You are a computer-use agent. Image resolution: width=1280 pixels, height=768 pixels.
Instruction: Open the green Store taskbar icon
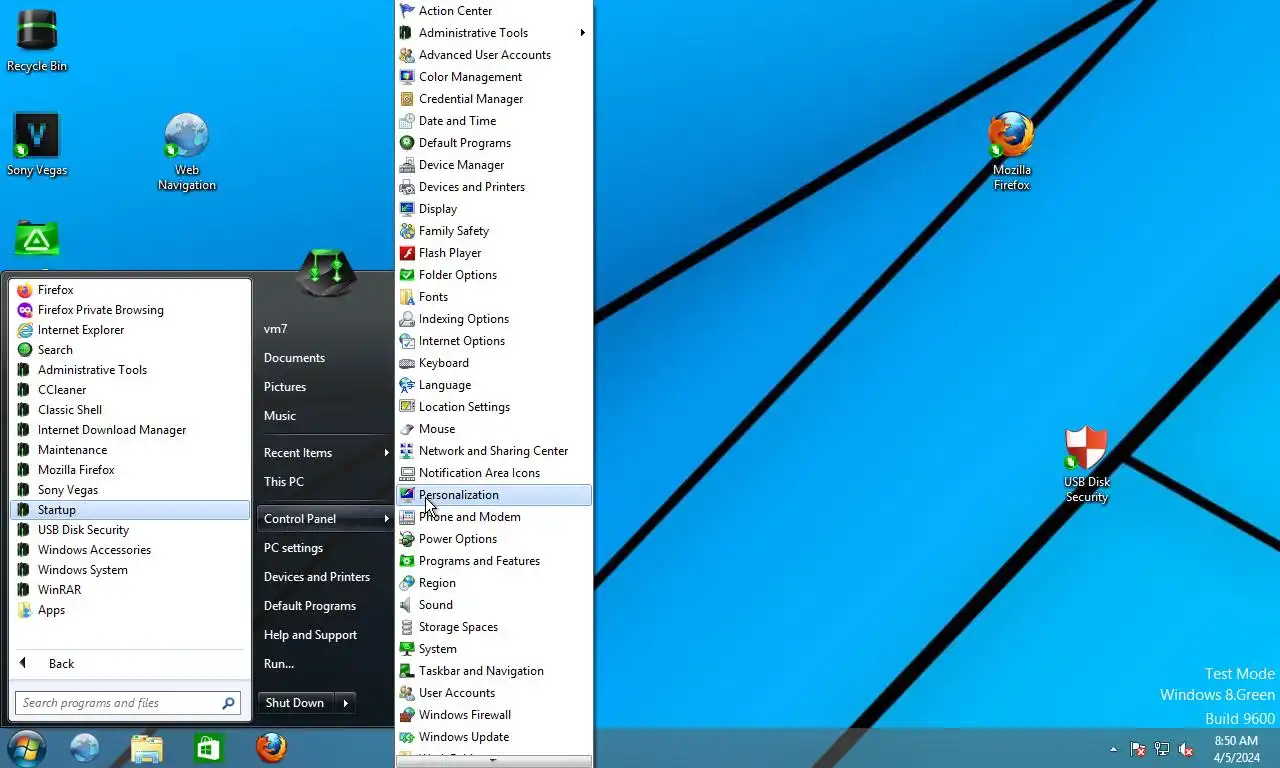(x=209, y=748)
